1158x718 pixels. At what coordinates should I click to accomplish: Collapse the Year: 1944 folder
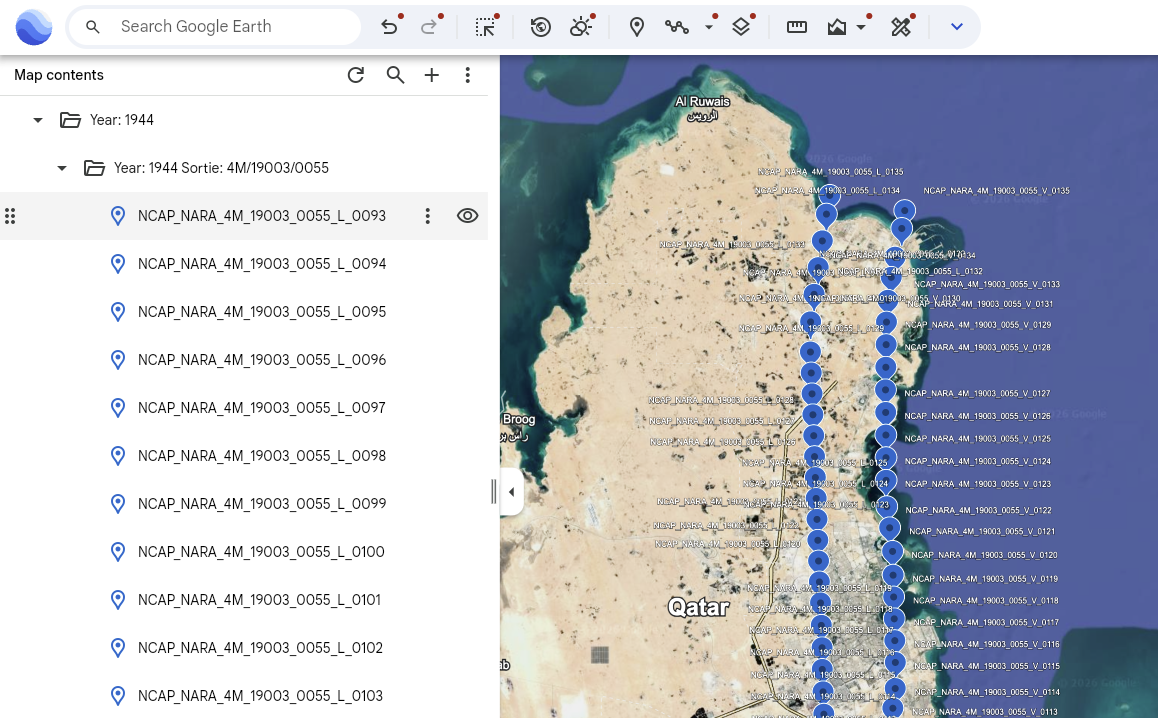tap(38, 120)
